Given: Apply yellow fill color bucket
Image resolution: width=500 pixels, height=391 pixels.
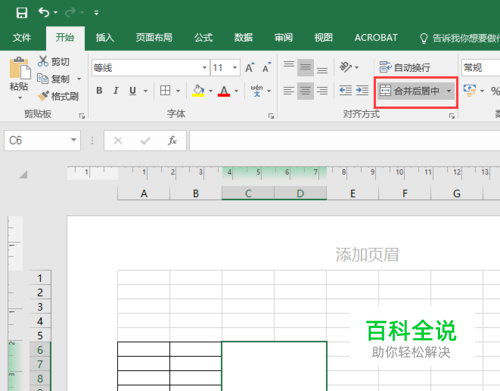Looking at the screenshot, I should 198,90.
